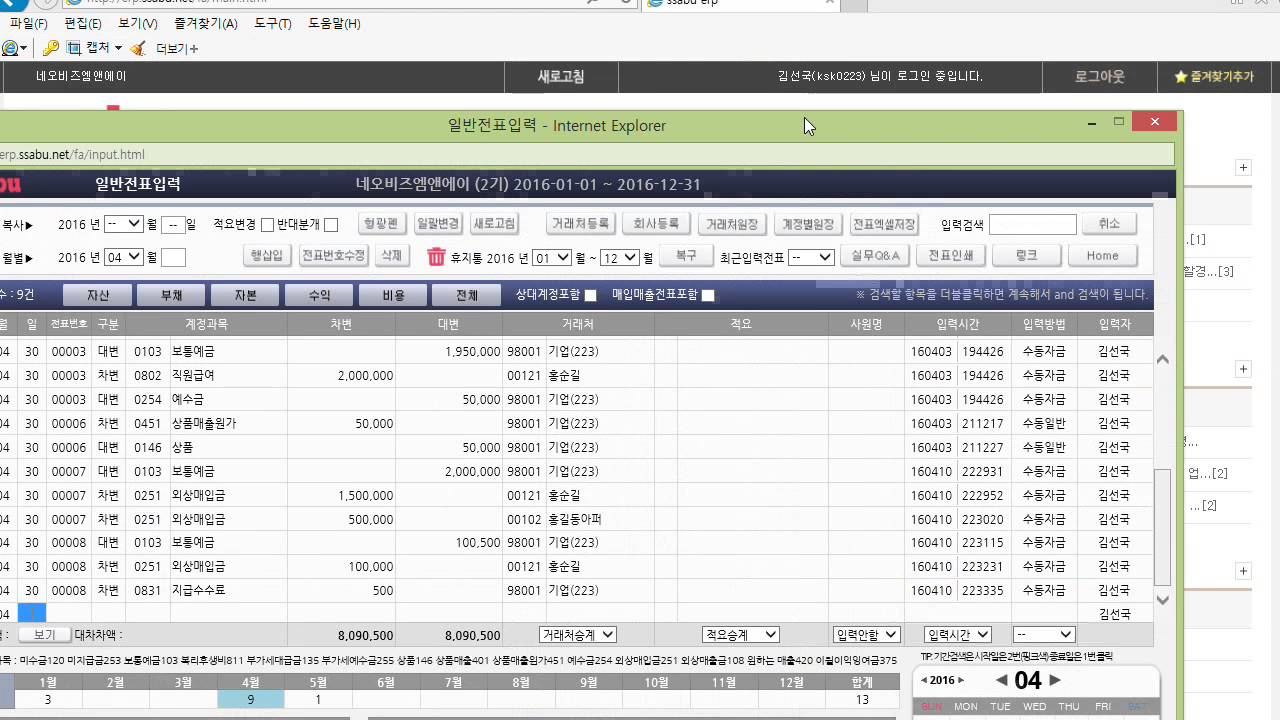Open the 적요승계 dropdown
1280x720 pixels.
pyautogui.click(x=740, y=635)
